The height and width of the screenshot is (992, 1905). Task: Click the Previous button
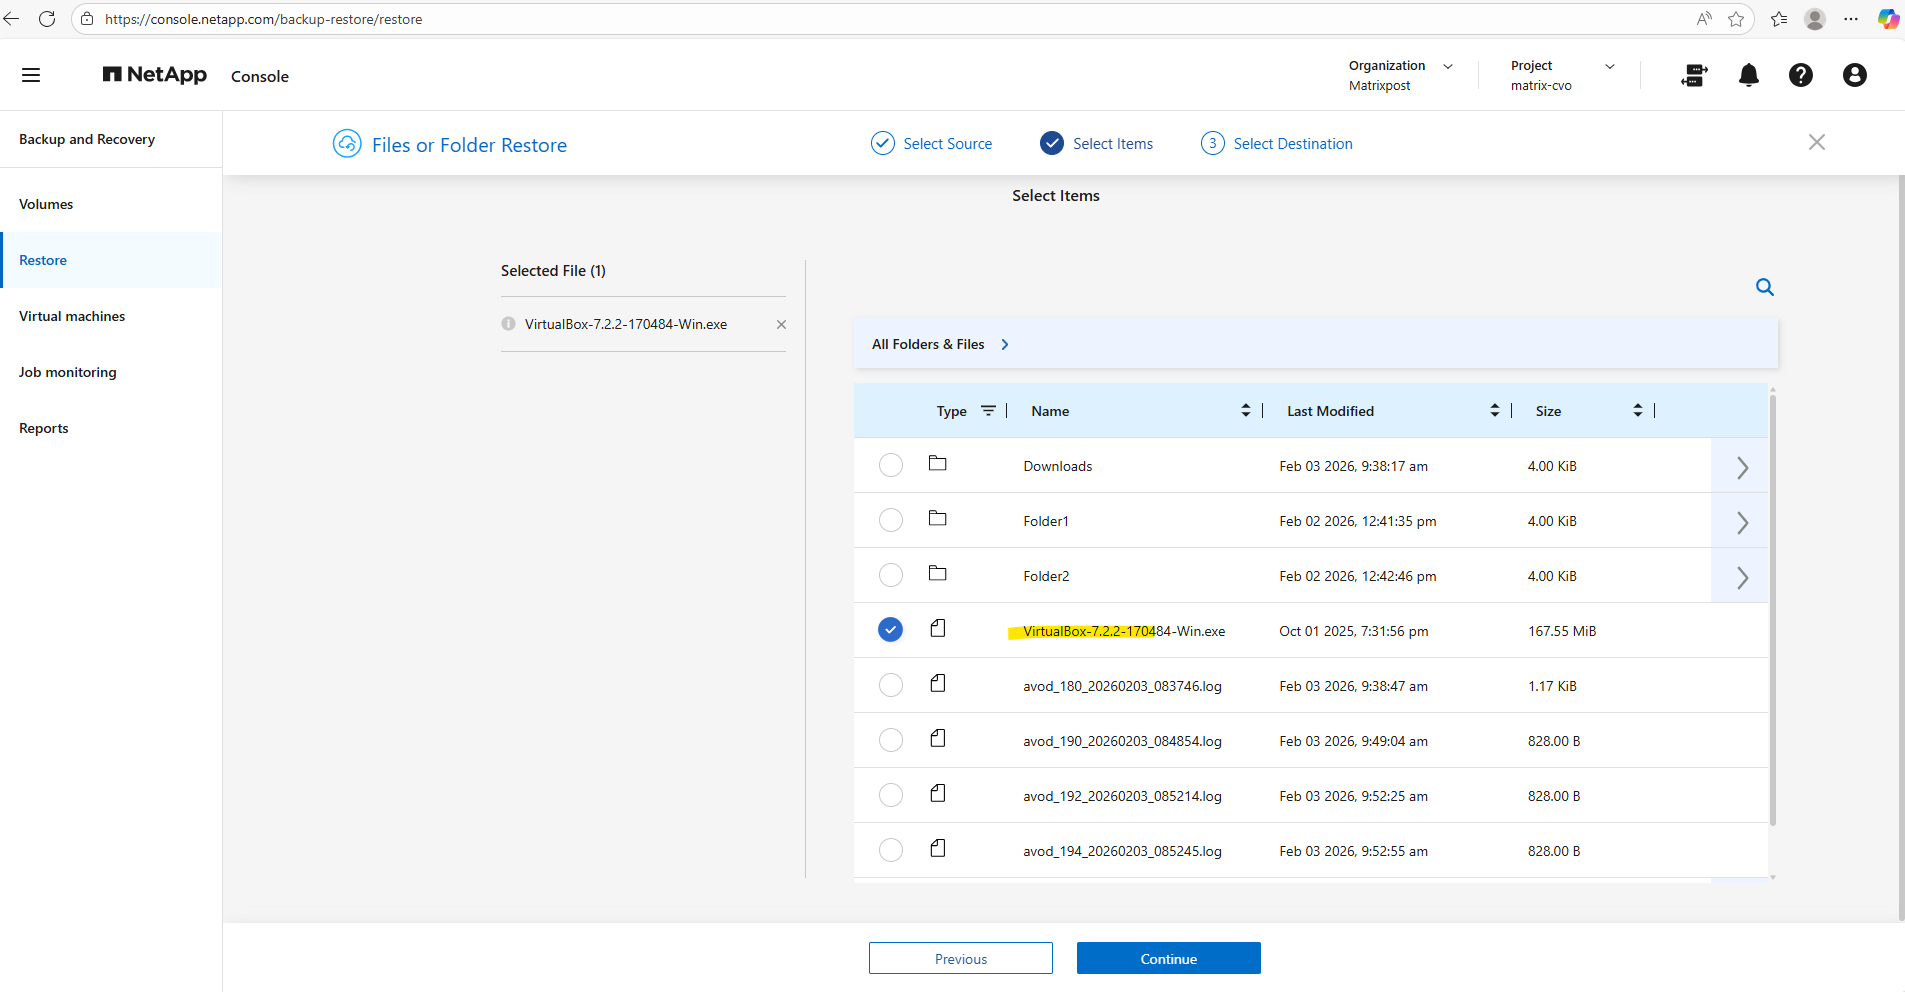pyautogui.click(x=960, y=958)
